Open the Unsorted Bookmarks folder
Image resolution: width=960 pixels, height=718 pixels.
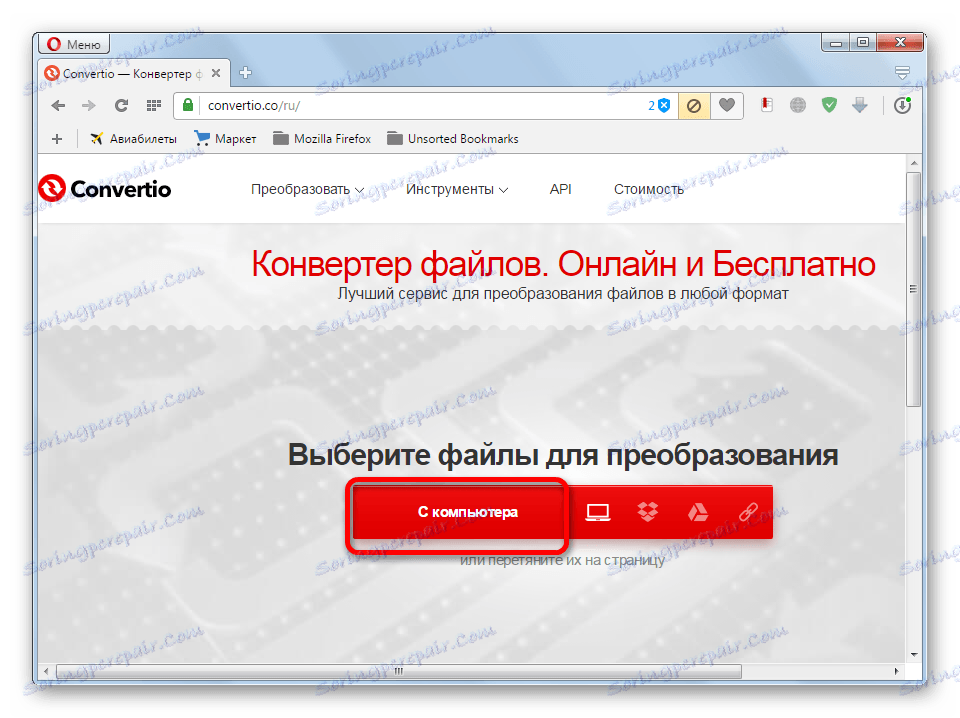[x=452, y=139]
